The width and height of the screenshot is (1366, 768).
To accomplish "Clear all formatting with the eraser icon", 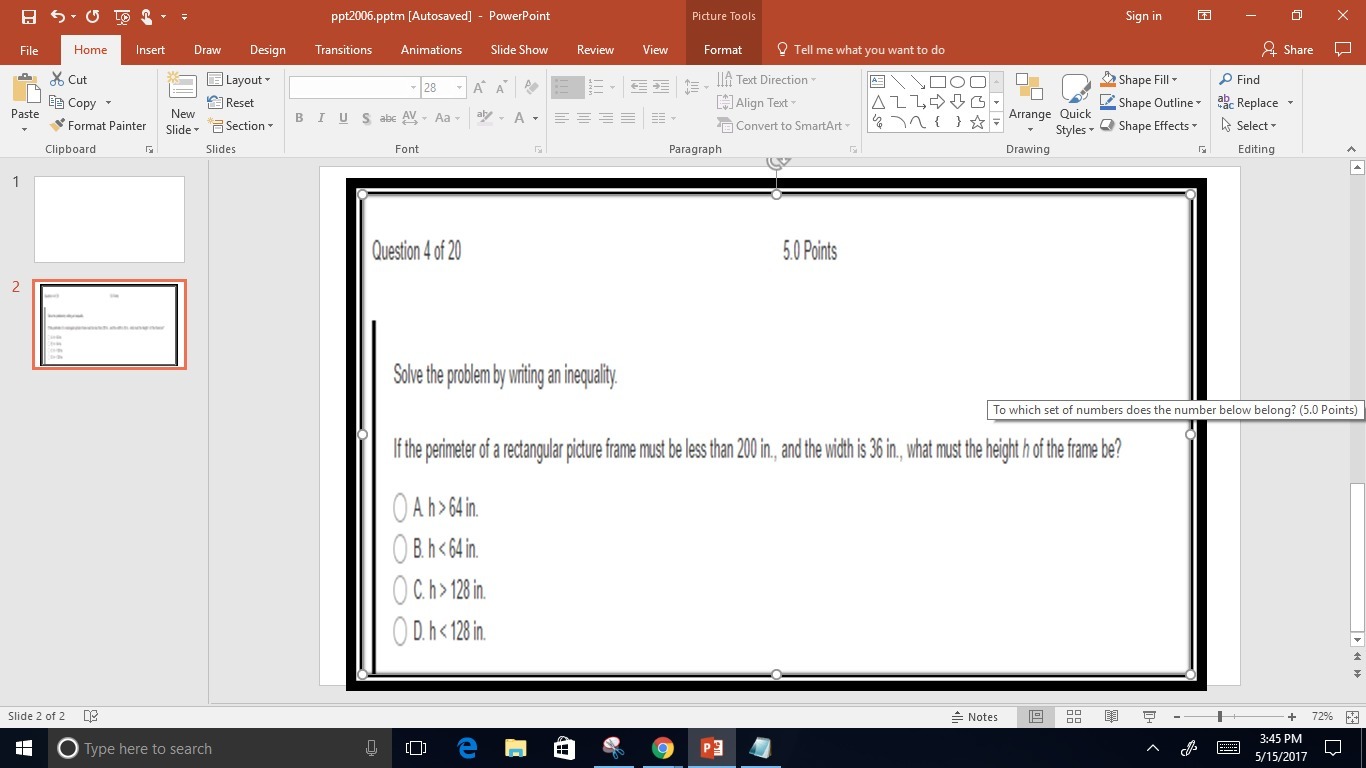I will (x=531, y=88).
